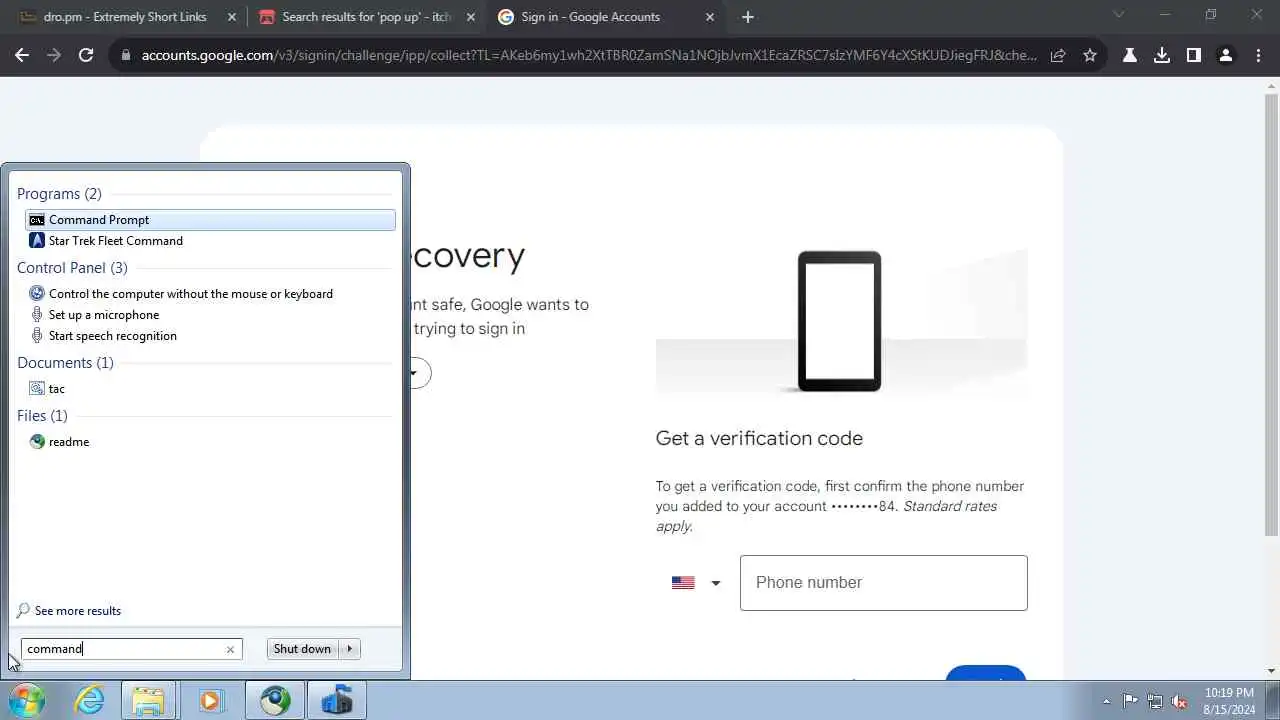
Task: Close the dro.pm tab
Action: pos(231,17)
